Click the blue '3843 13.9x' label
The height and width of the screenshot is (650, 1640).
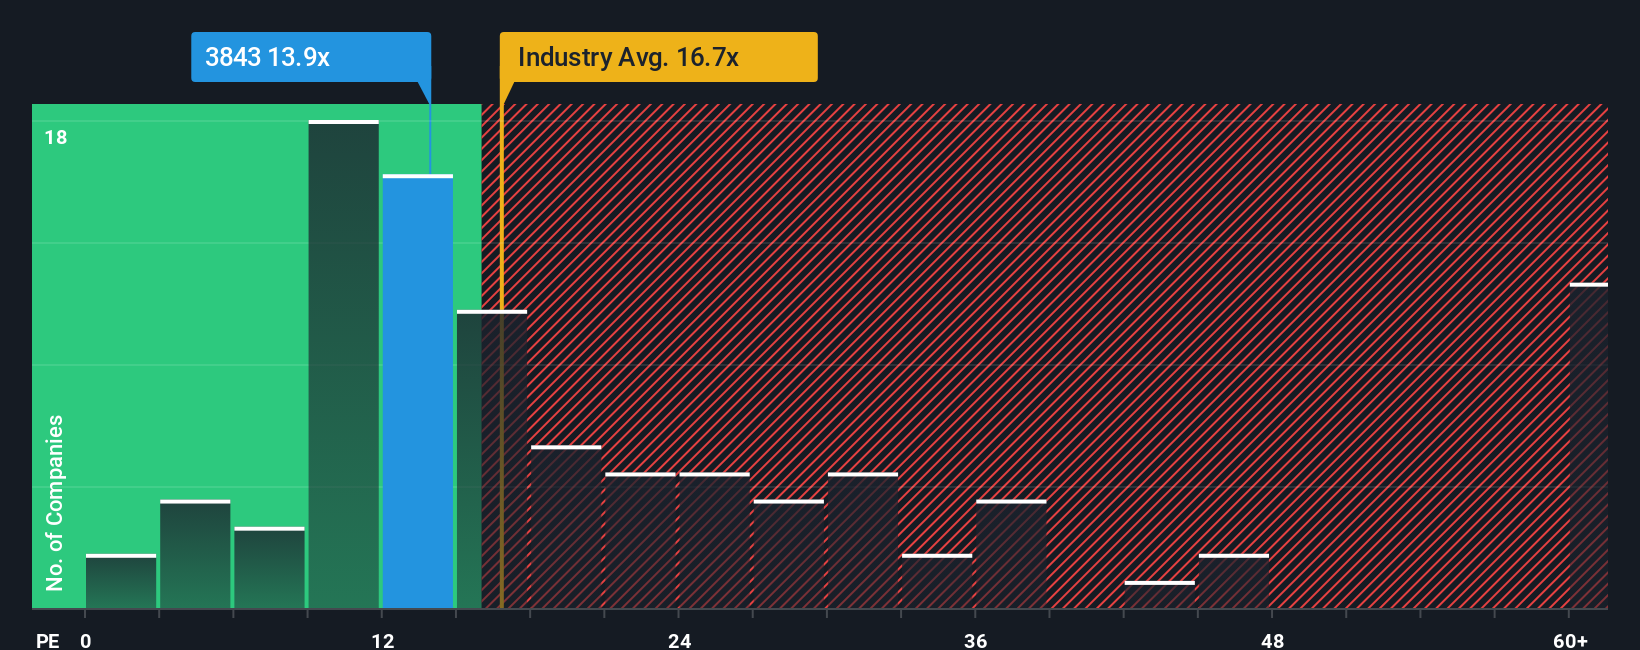click(x=311, y=57)
